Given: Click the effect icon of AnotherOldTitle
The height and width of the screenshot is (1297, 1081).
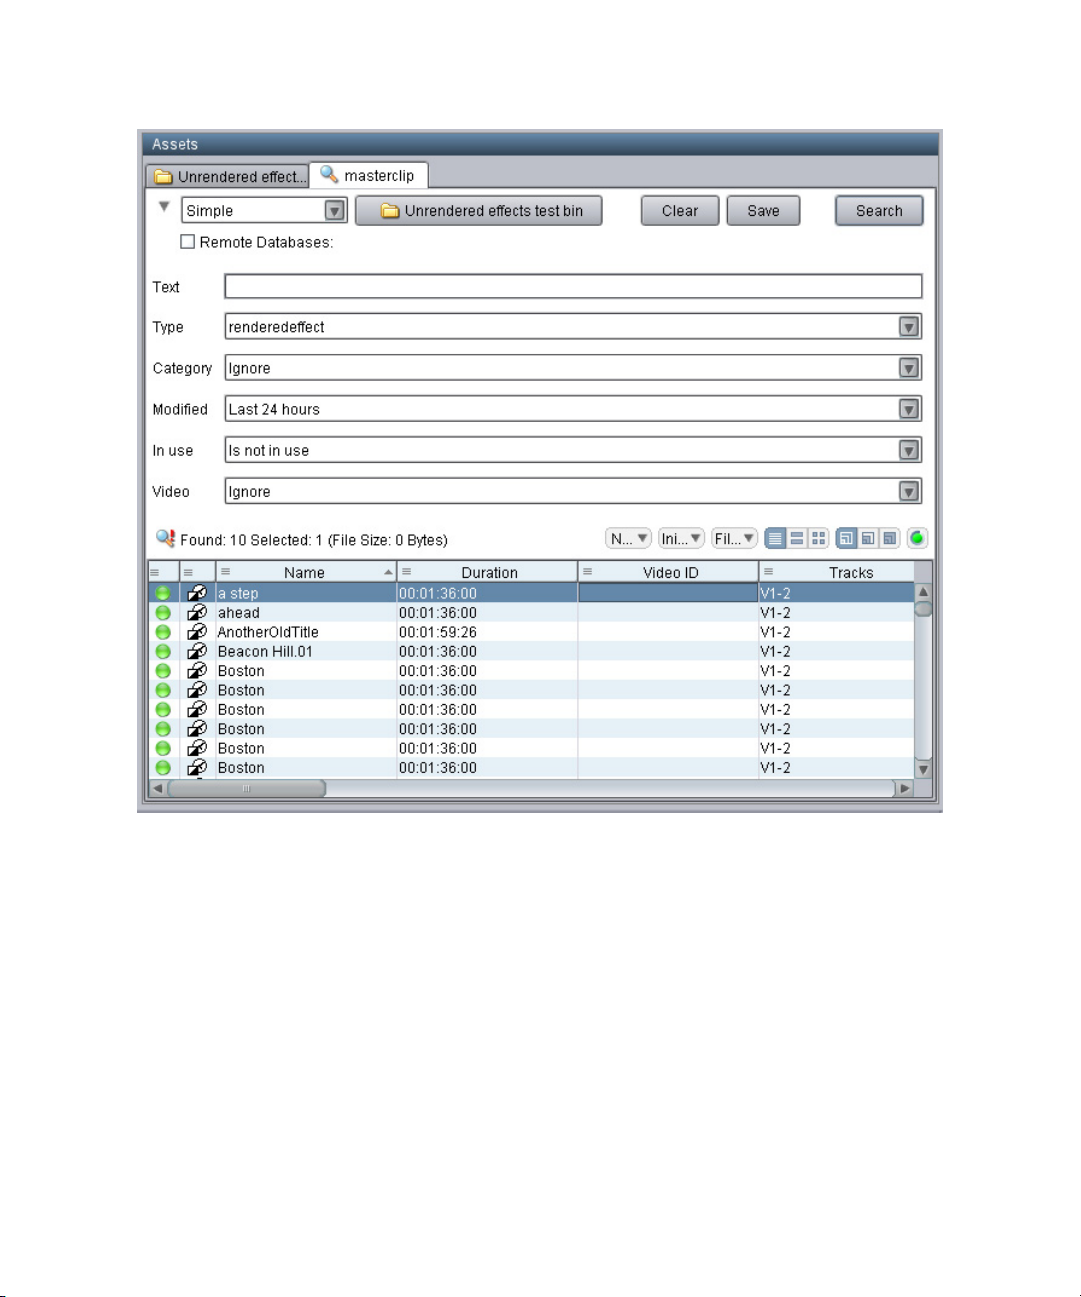Looking at the screenshot, I should (x=197, y=632).
